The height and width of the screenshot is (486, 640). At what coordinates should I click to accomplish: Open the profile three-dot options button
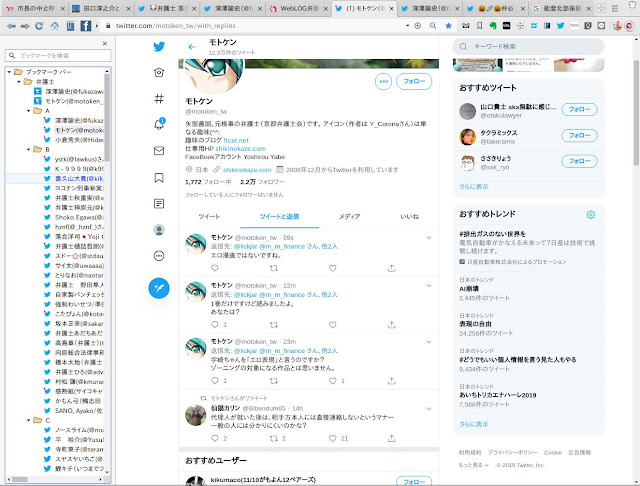click(383, 81)
